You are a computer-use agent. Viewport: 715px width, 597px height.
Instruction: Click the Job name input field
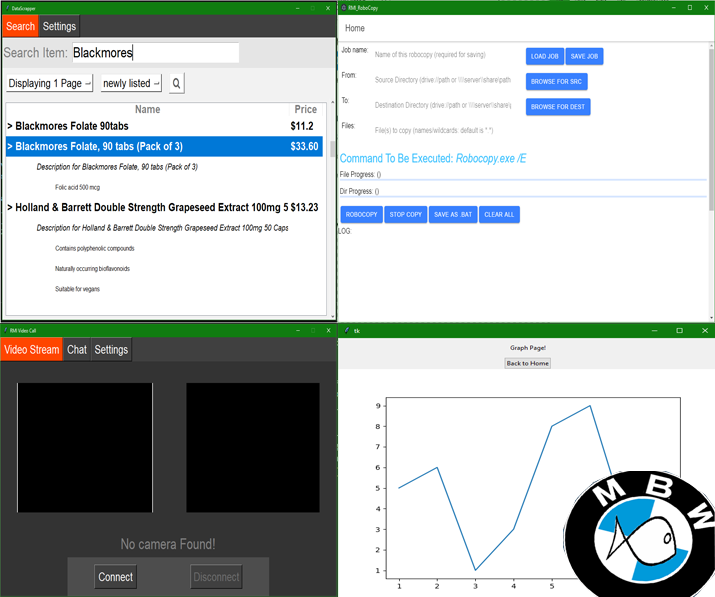pos(445,54)
